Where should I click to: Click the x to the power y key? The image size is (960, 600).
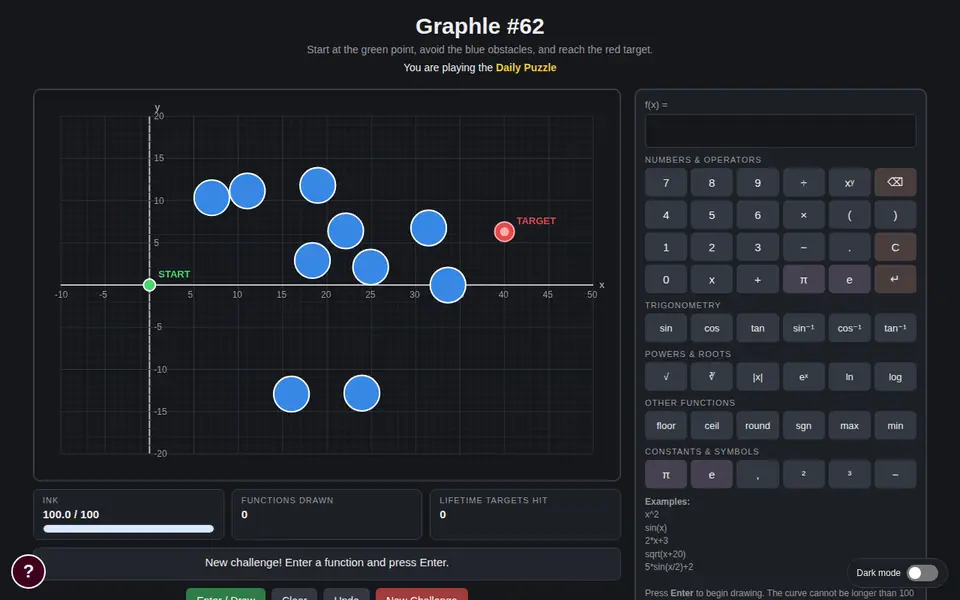click(x=849, y=182)
